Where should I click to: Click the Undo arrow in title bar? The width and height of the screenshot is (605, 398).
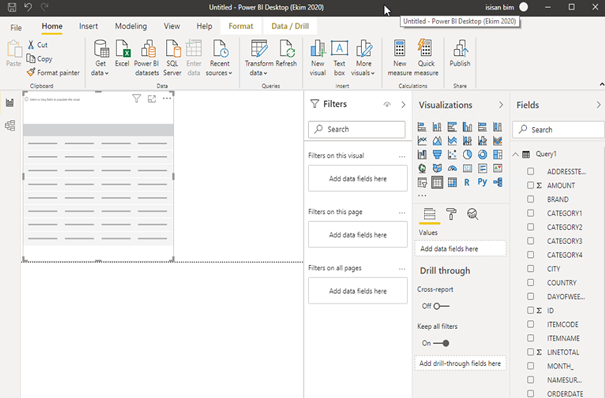pyautogui.click(x=28, y=7)
